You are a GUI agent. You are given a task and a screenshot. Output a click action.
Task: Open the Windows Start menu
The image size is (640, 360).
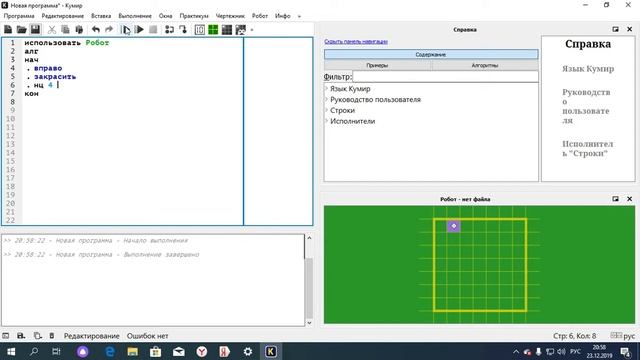11,351
